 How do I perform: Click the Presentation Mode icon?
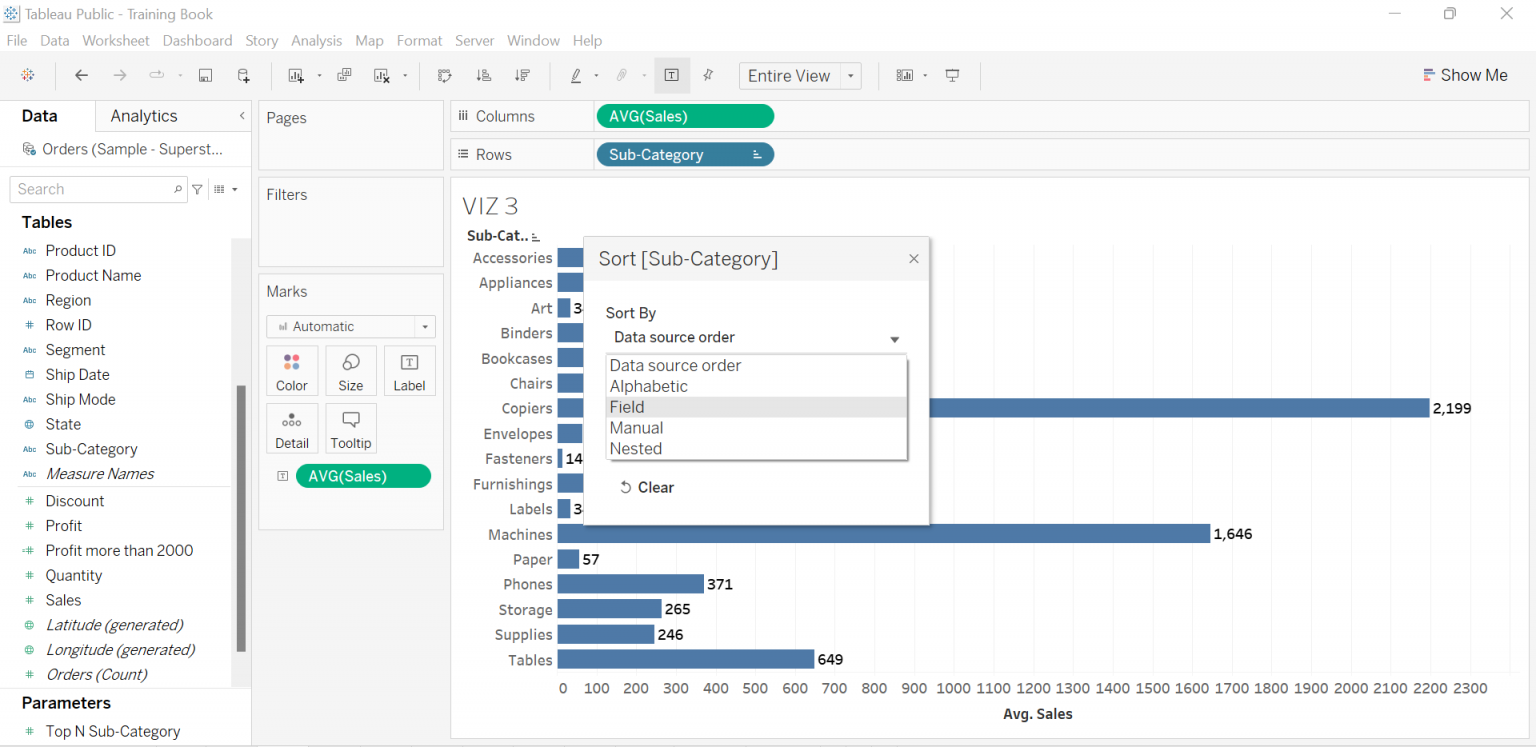tap(952, 75)
